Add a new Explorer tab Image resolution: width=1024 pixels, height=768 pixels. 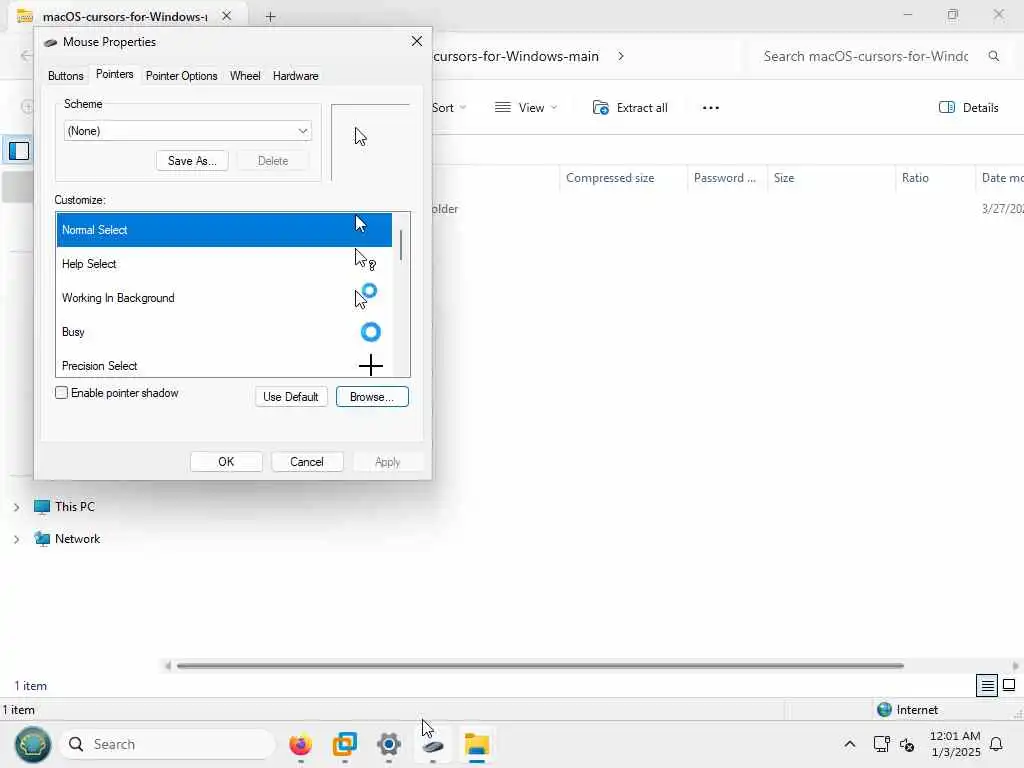coord(270,16)
